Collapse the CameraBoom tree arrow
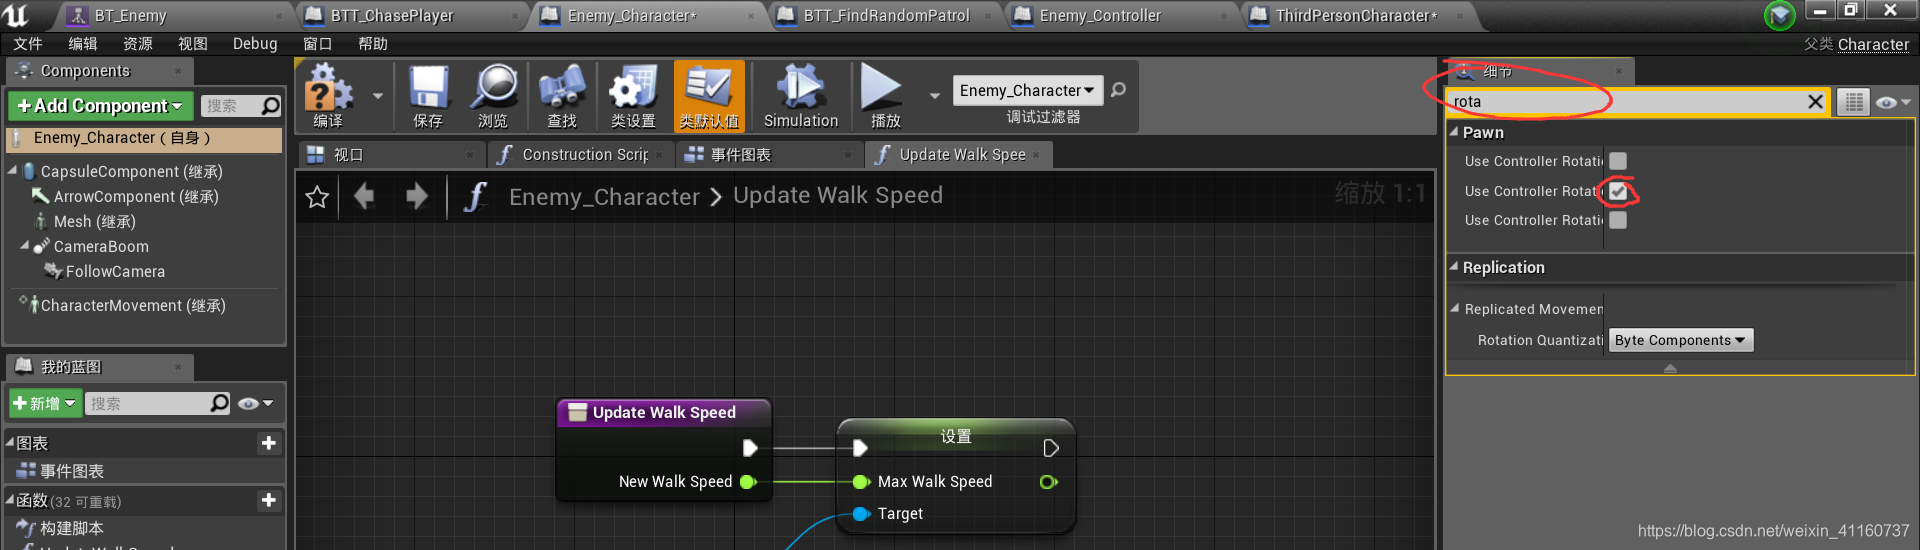This screenshot has height=550, width=1920. click(25, 246)
